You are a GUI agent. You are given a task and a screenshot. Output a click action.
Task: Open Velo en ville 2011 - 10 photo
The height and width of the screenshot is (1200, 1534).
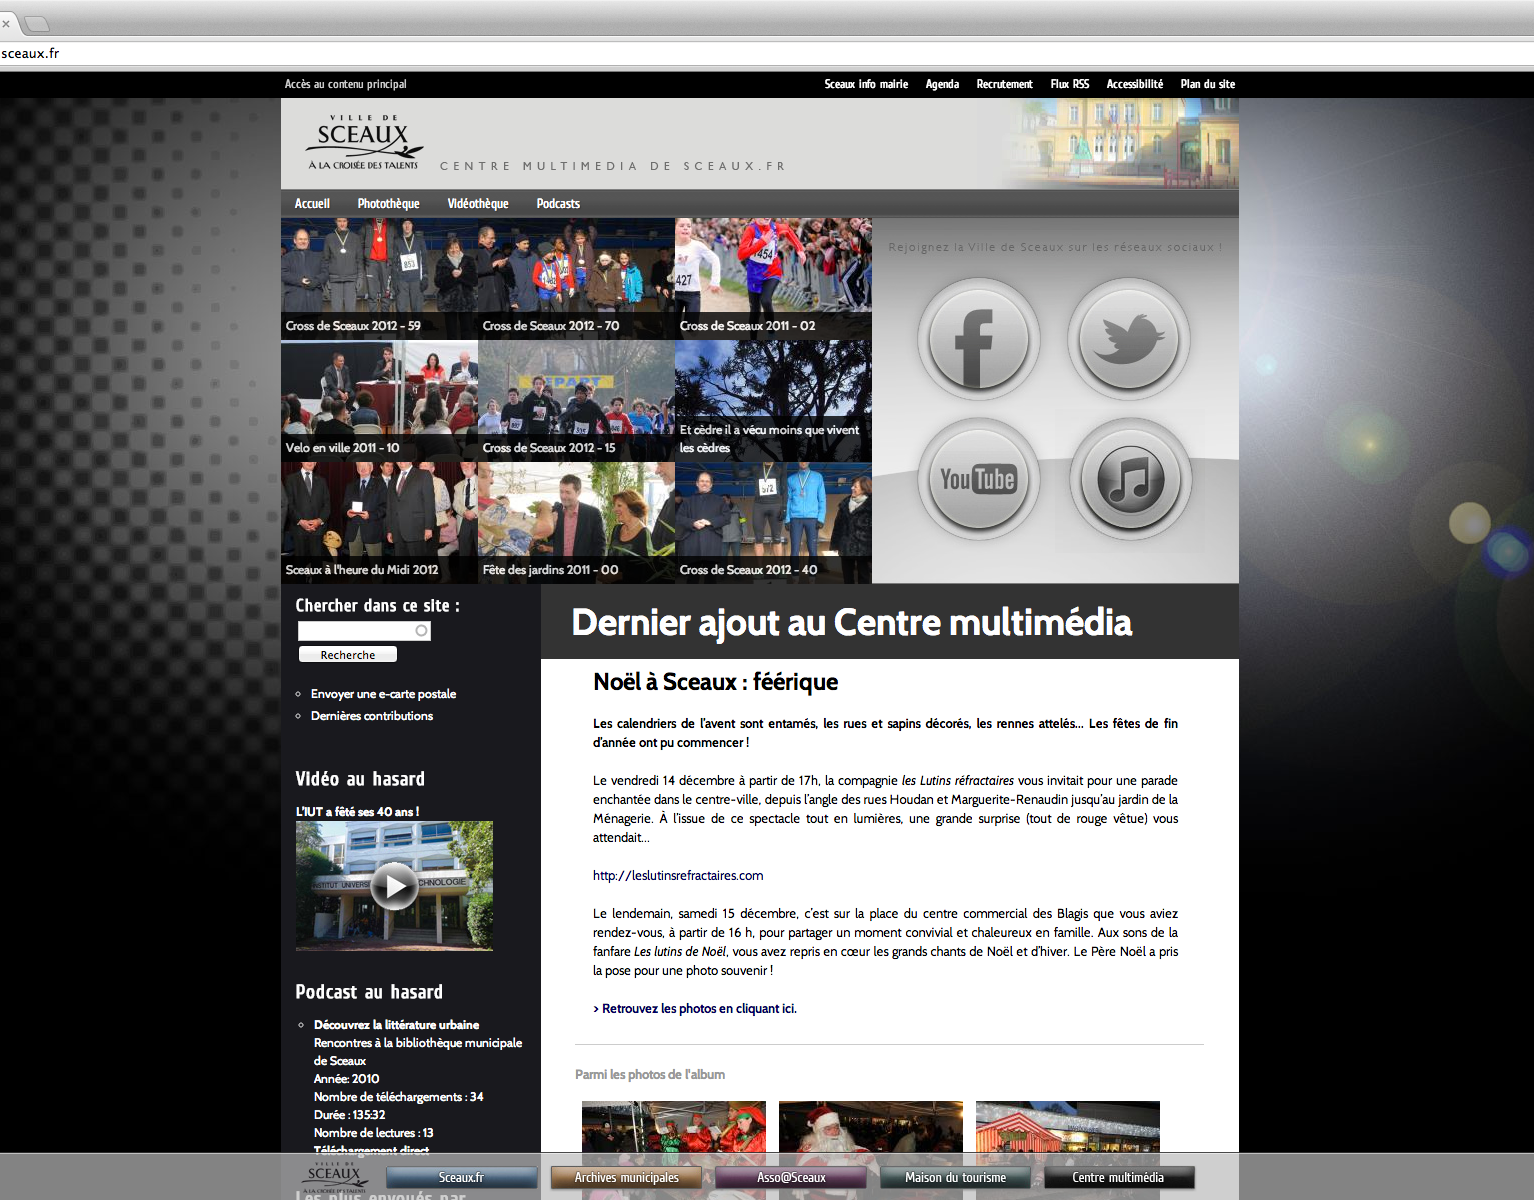tap(379, 400)
